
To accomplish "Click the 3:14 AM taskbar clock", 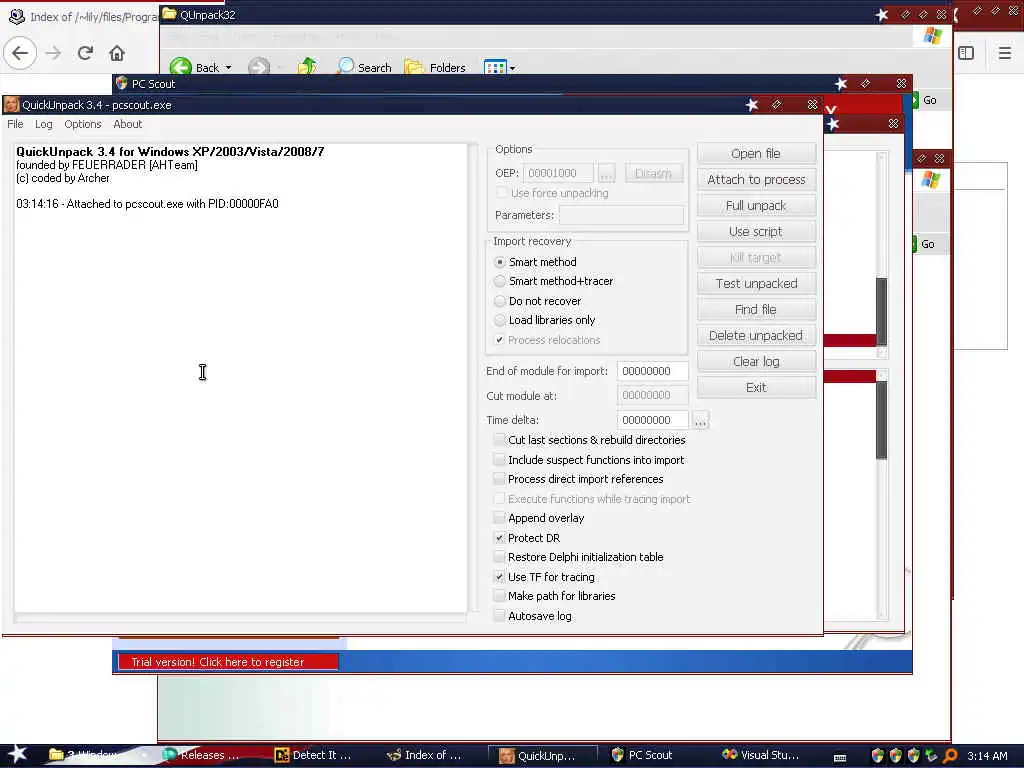I will click(x=987, y=756).
